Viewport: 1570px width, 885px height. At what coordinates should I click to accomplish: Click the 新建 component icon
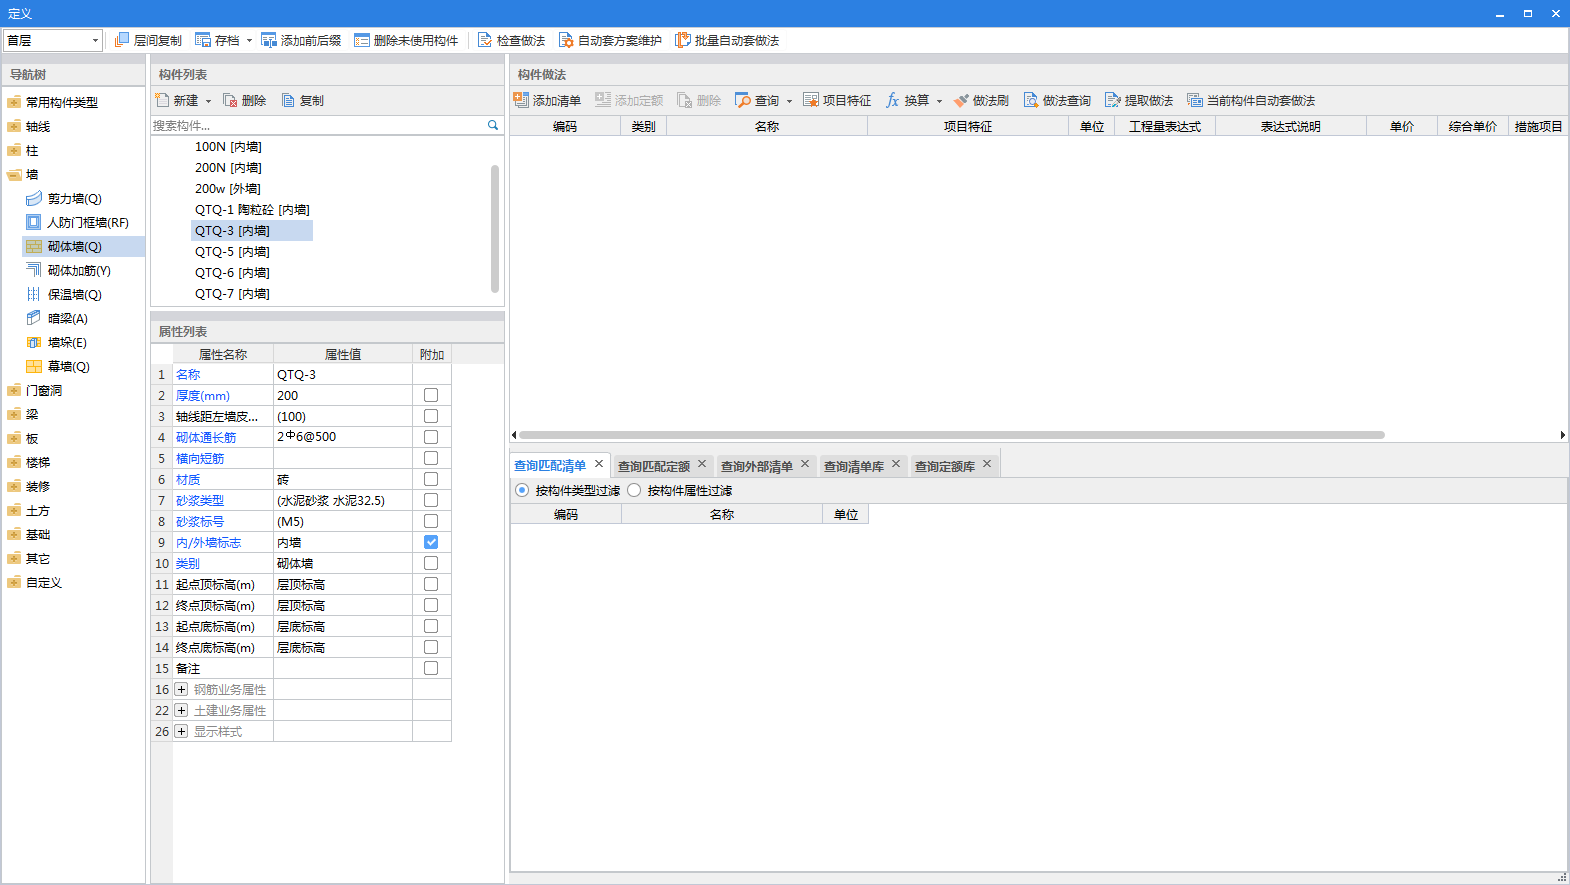click(x=162, y=100)
